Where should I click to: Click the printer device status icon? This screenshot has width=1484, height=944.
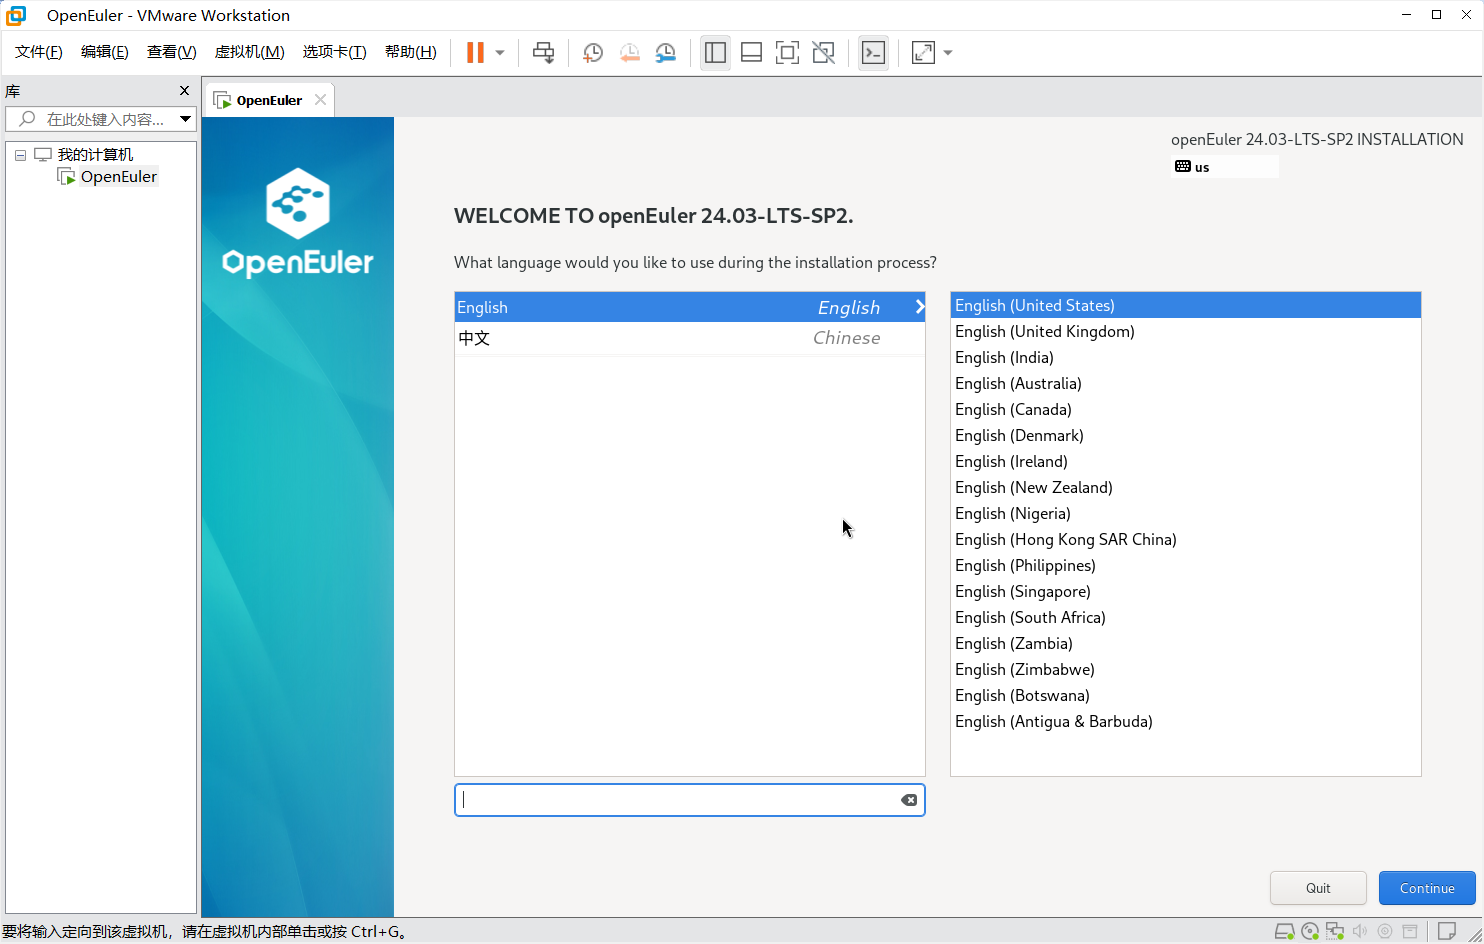tap(1410, 931)
